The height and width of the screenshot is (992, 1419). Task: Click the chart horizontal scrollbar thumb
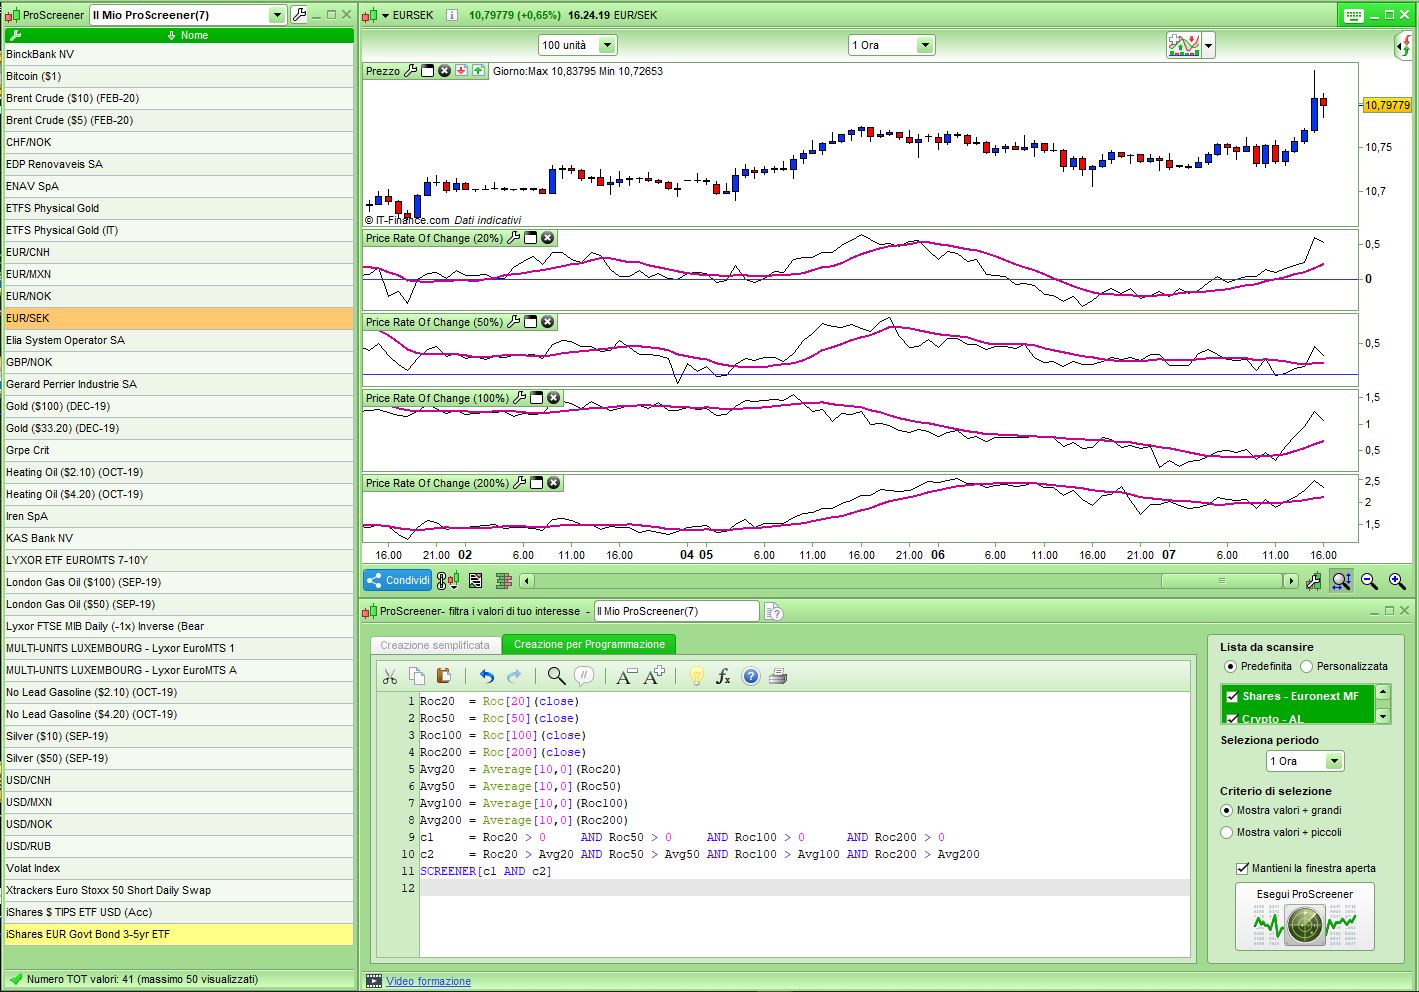(x=1220, y=581)
